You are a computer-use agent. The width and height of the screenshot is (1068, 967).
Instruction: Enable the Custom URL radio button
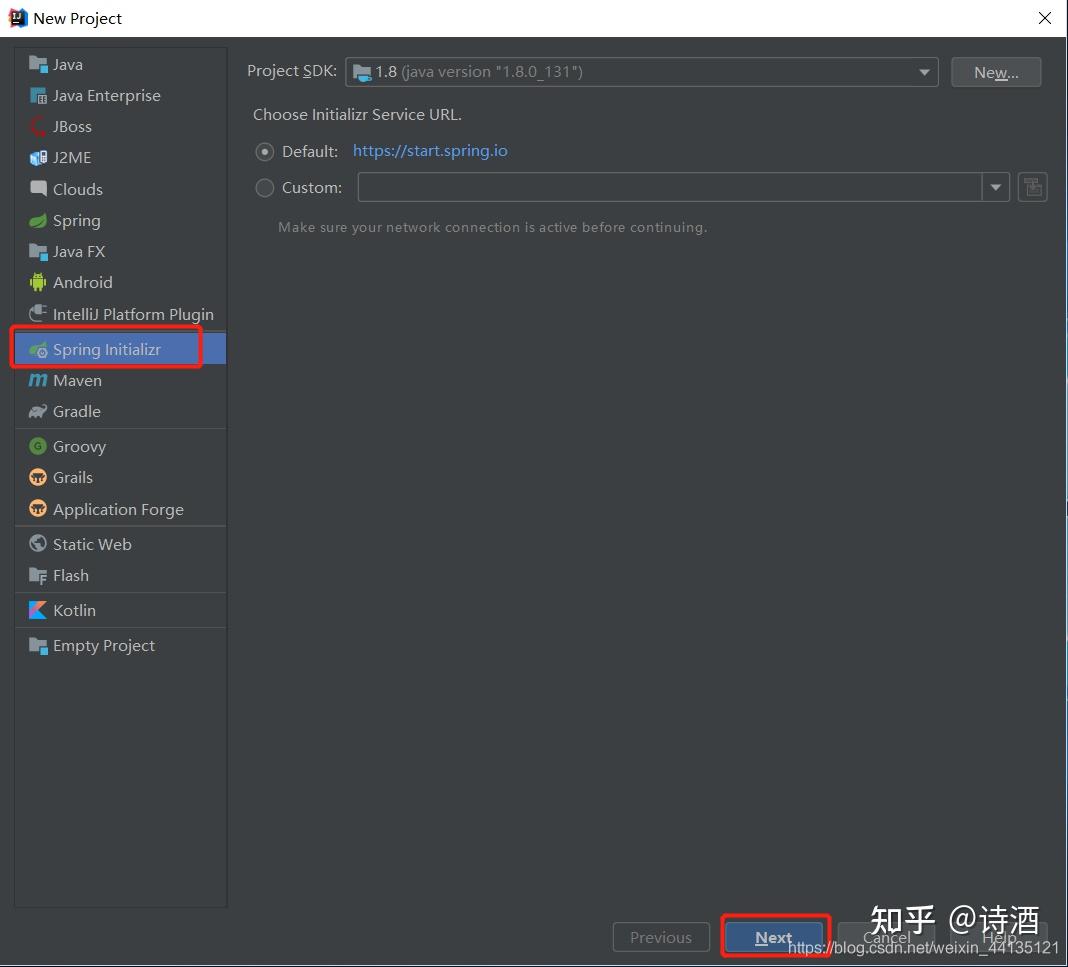coord(264,187)
